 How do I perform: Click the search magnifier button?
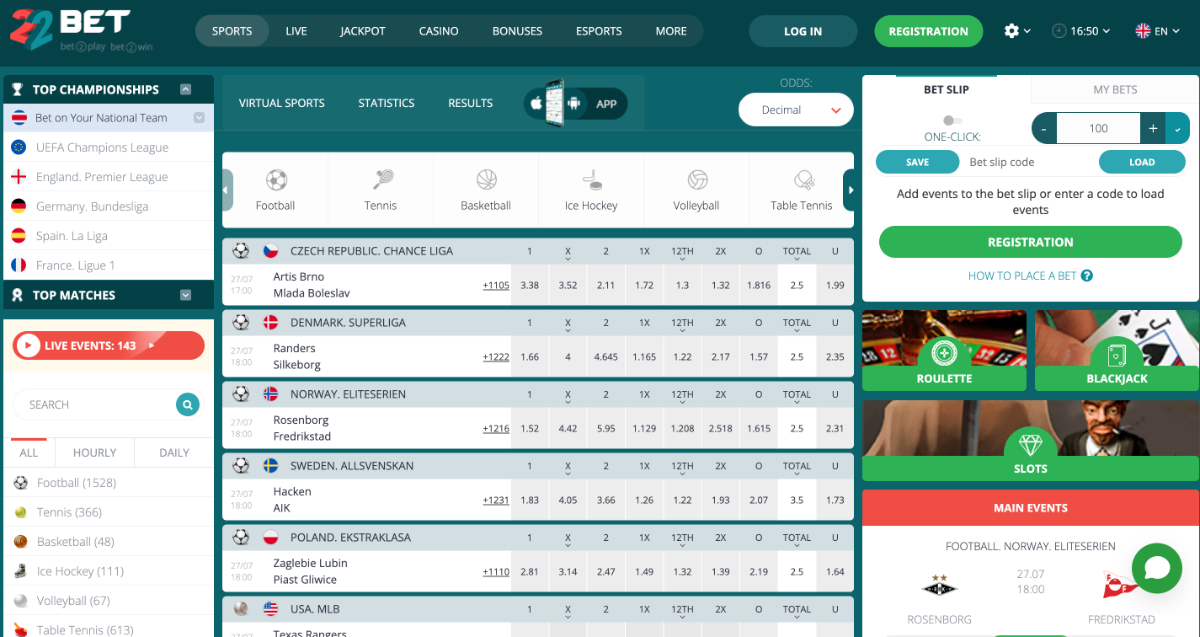tap(187, 404)
